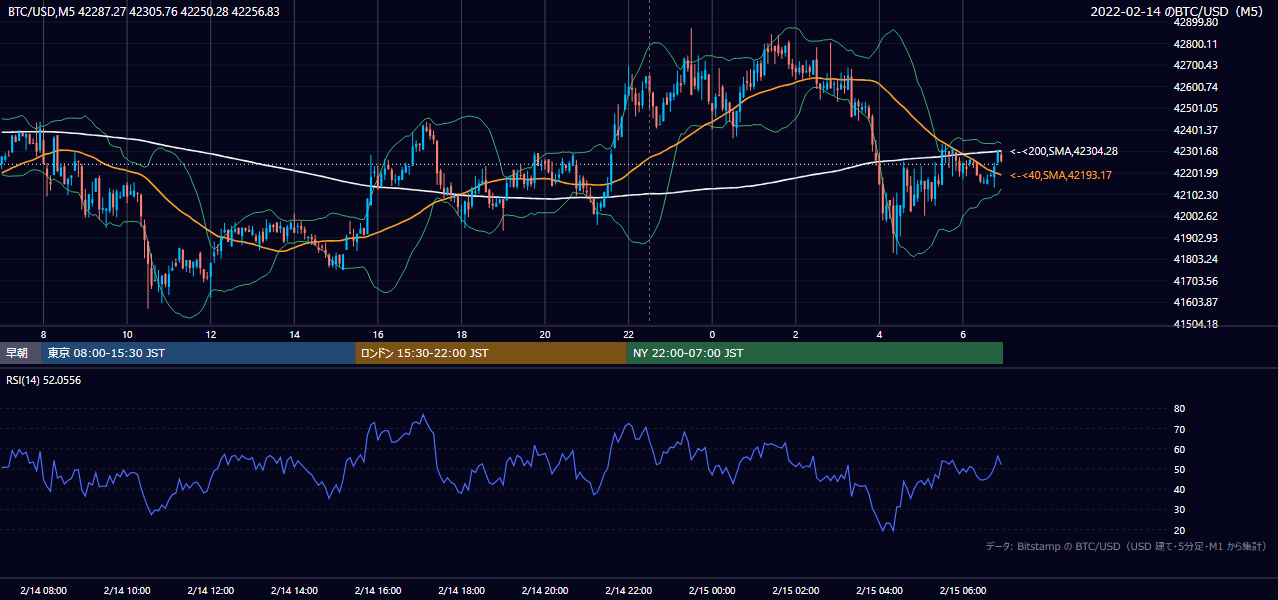1278x600 pixels.
Task: Click the 42600.74 price axis label
Action: [x=1195, y=87]
